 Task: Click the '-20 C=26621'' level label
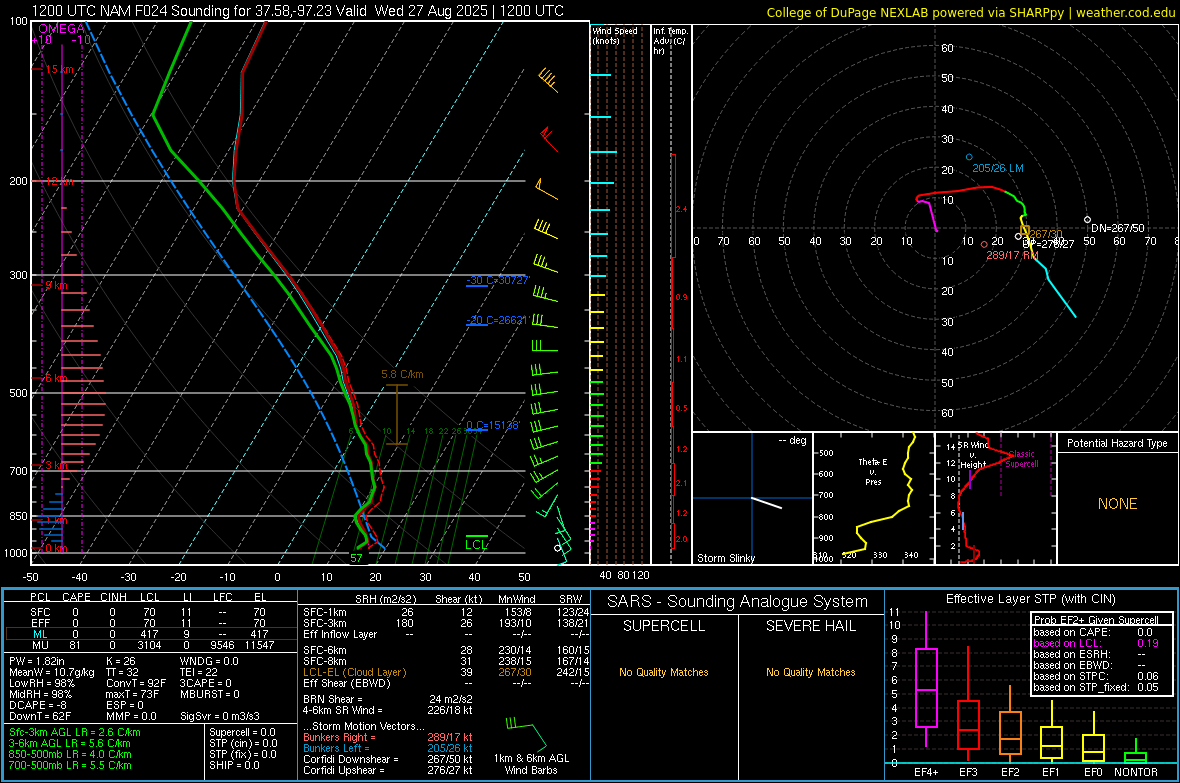click(497, 320)
